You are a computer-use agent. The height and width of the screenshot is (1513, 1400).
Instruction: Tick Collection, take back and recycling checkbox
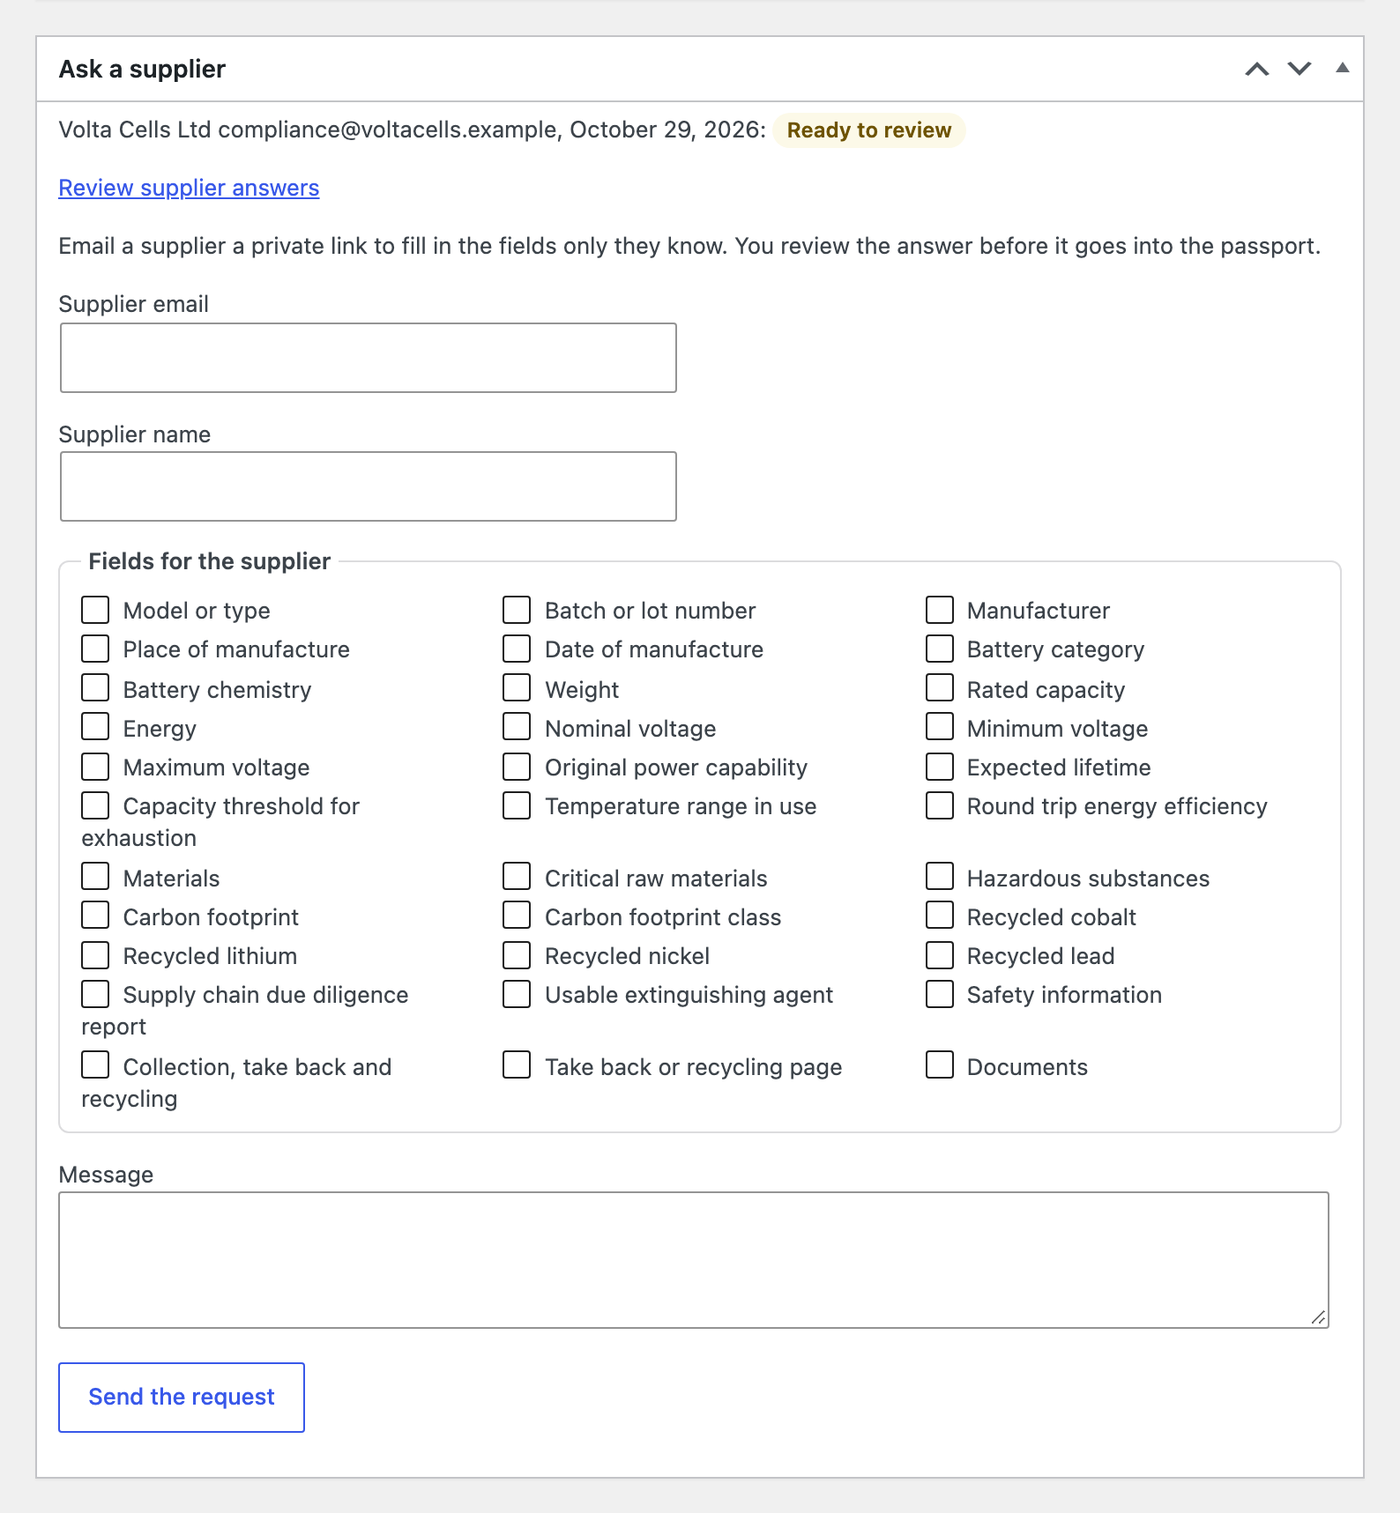coord(95,1066)
